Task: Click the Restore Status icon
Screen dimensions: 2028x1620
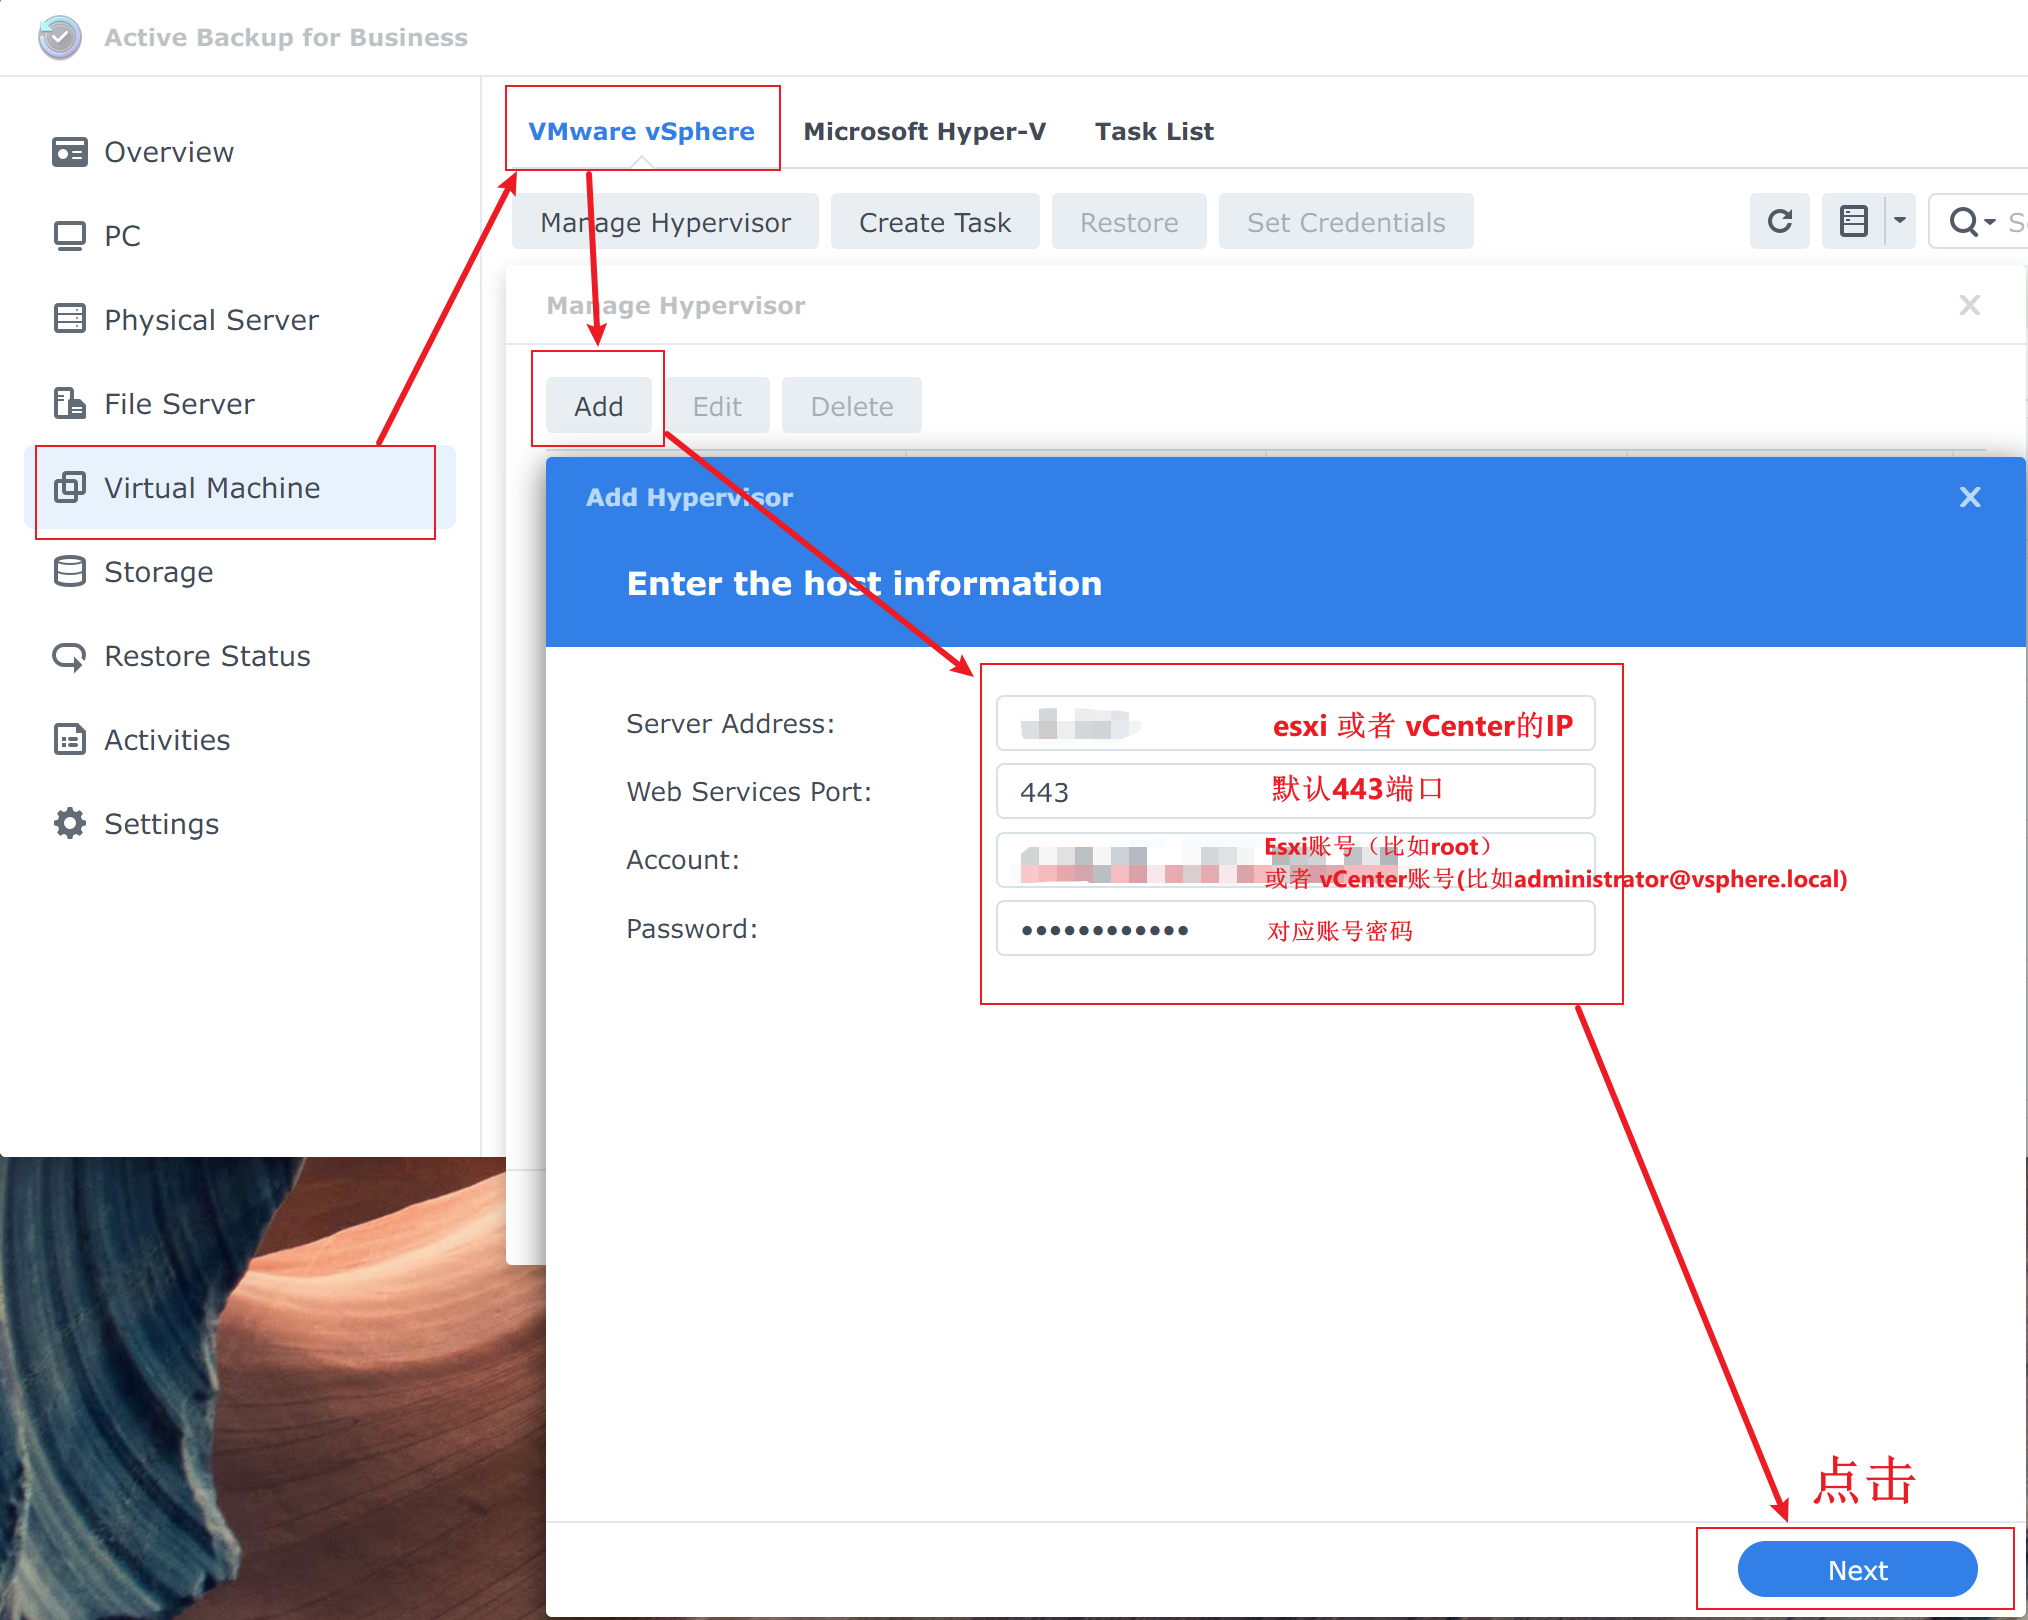Action: click(x=70, y=656)
